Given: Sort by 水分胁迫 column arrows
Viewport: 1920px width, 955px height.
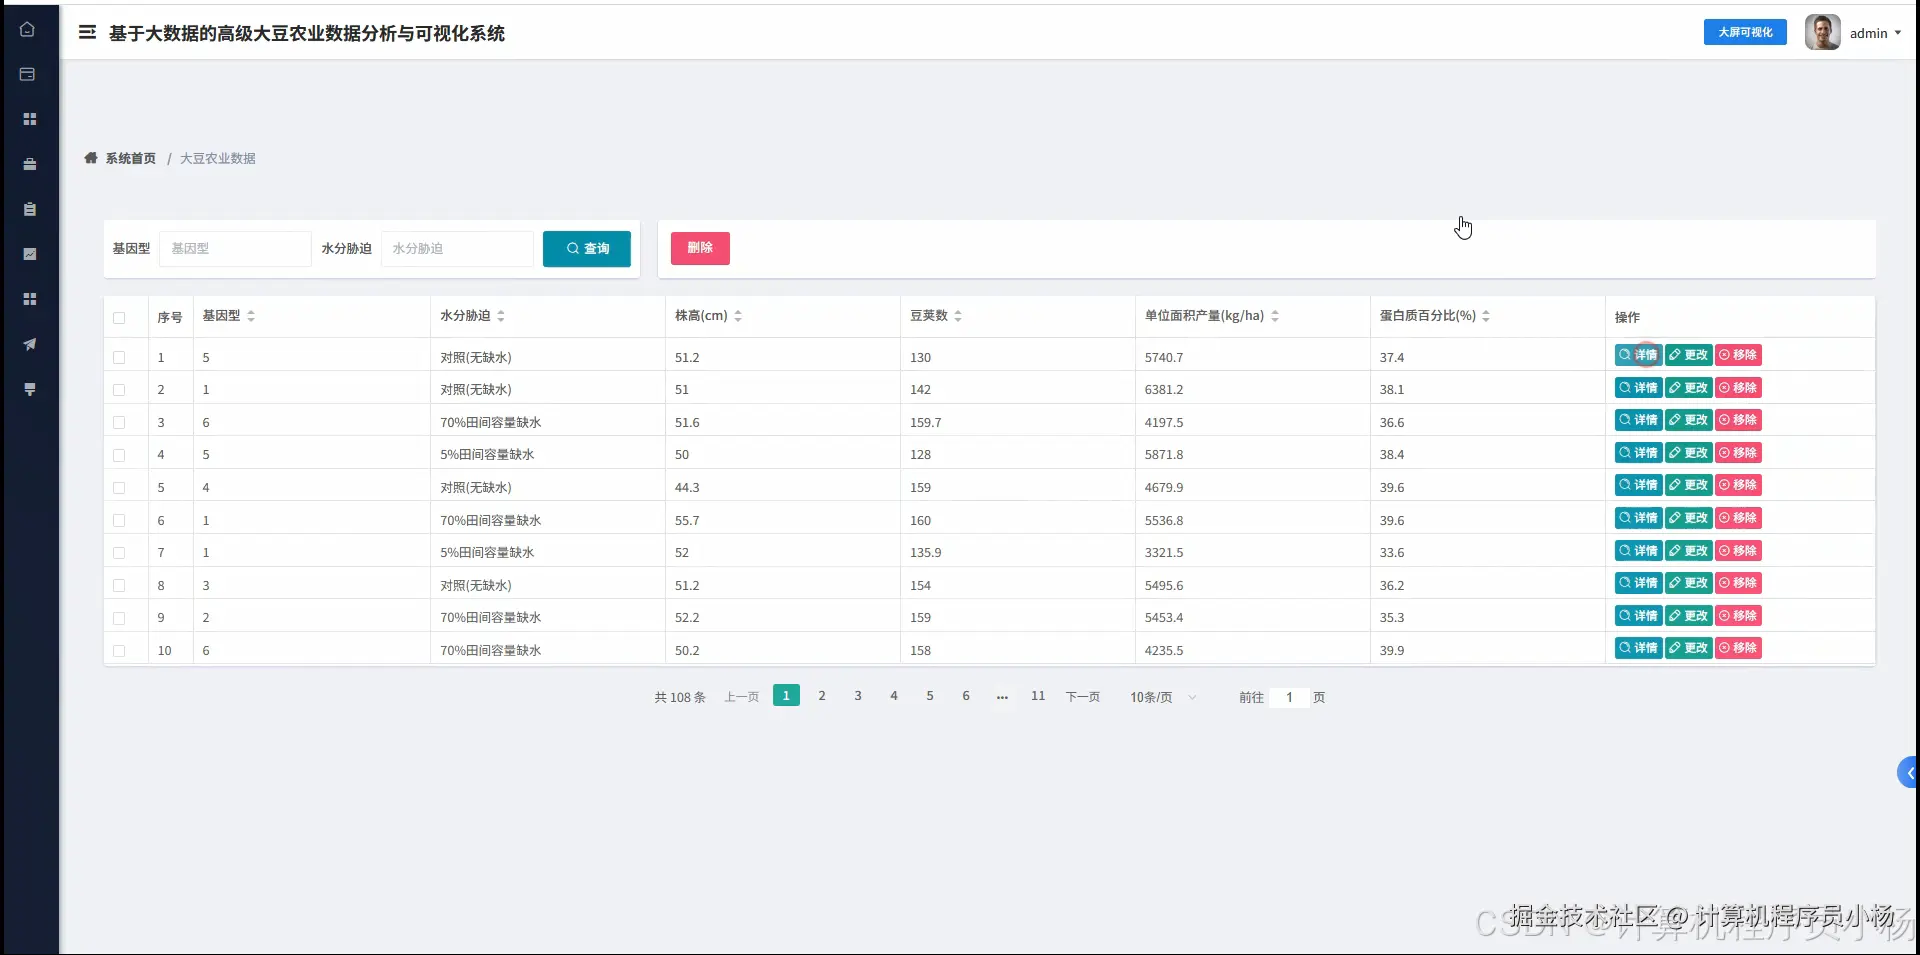Looking at the screenshot, I should 501,316.
